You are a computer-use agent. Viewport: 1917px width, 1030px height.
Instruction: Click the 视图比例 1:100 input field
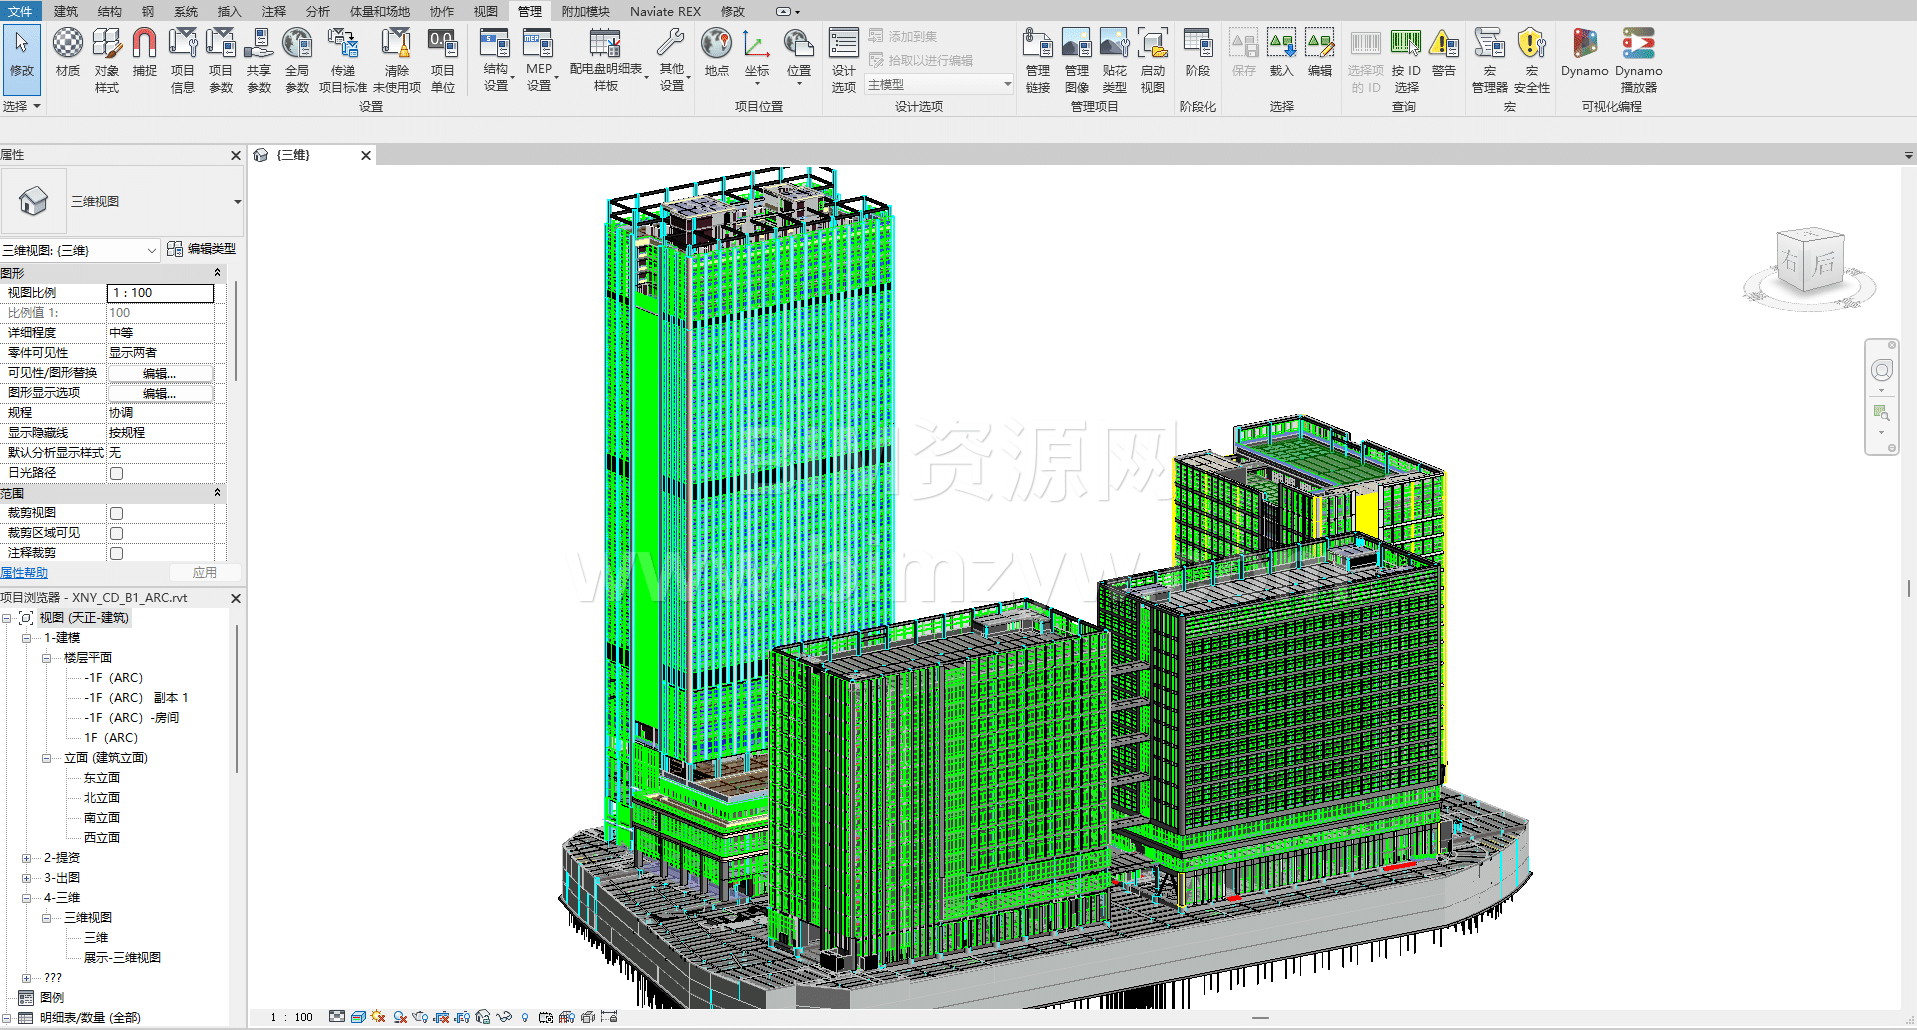point(160,293)
